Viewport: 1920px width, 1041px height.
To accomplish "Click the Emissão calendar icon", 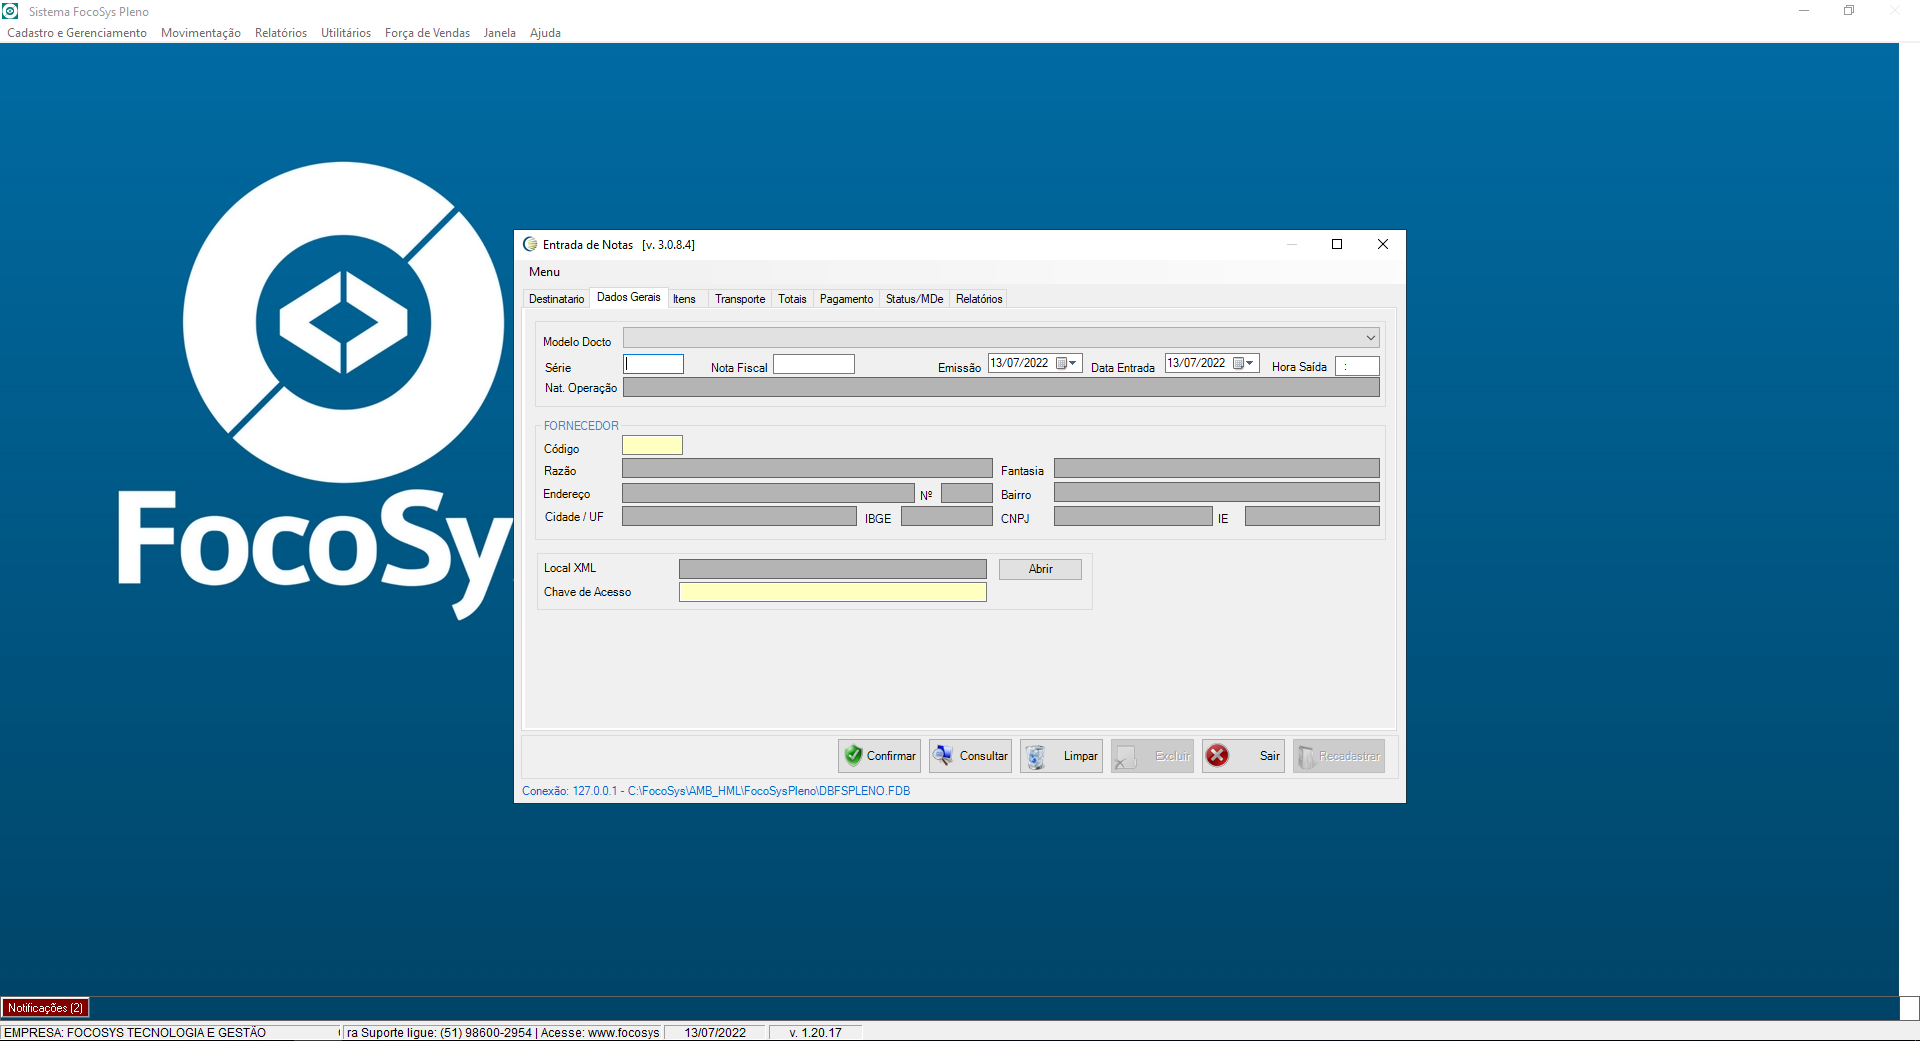I will pos(1061,363).
